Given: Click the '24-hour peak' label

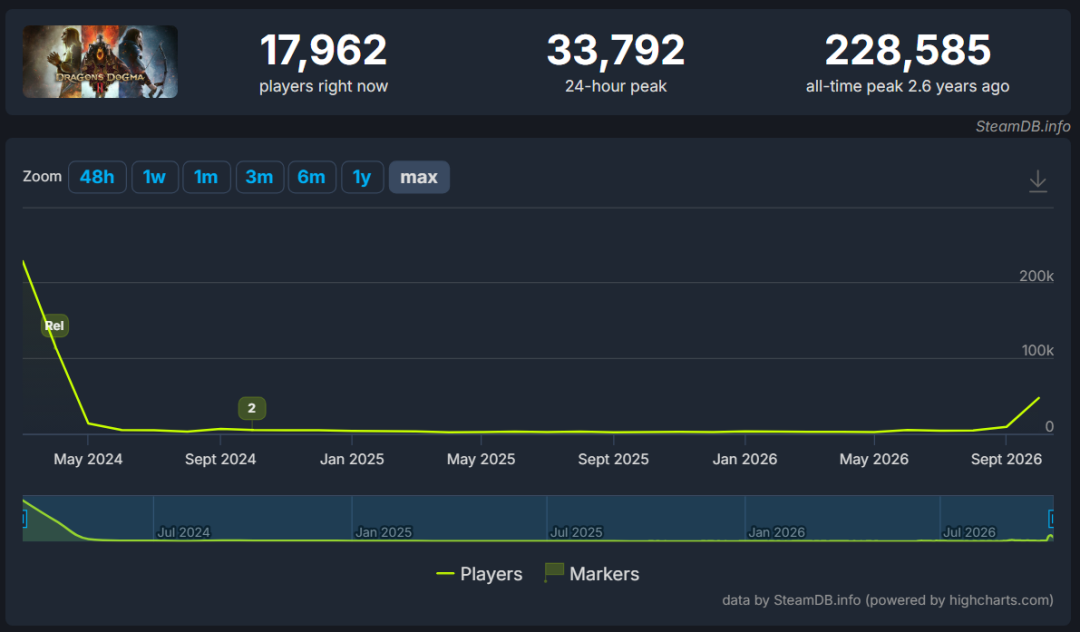Looking at the screenshot, I should click(x=616, y=86).
